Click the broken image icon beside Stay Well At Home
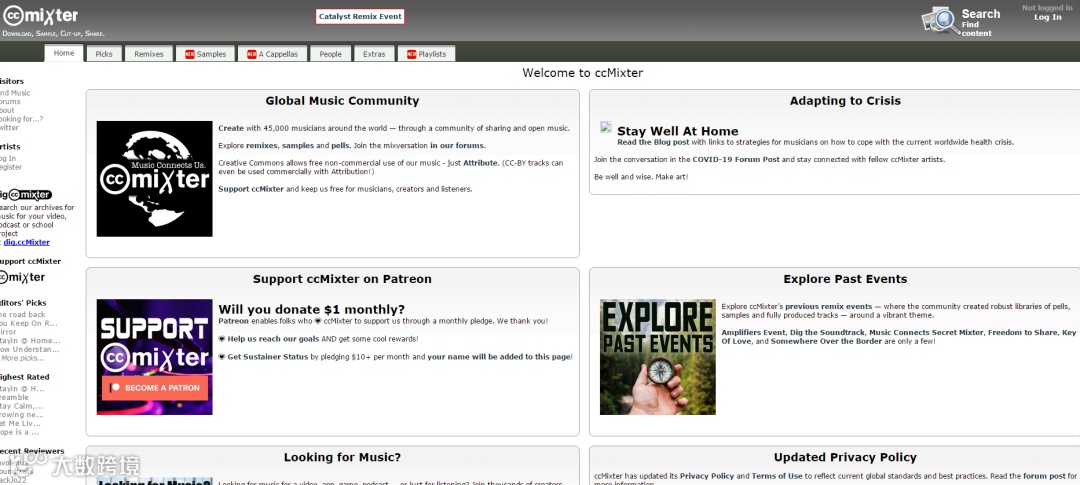Screen dimensions: 1080x485 [606, 127]
